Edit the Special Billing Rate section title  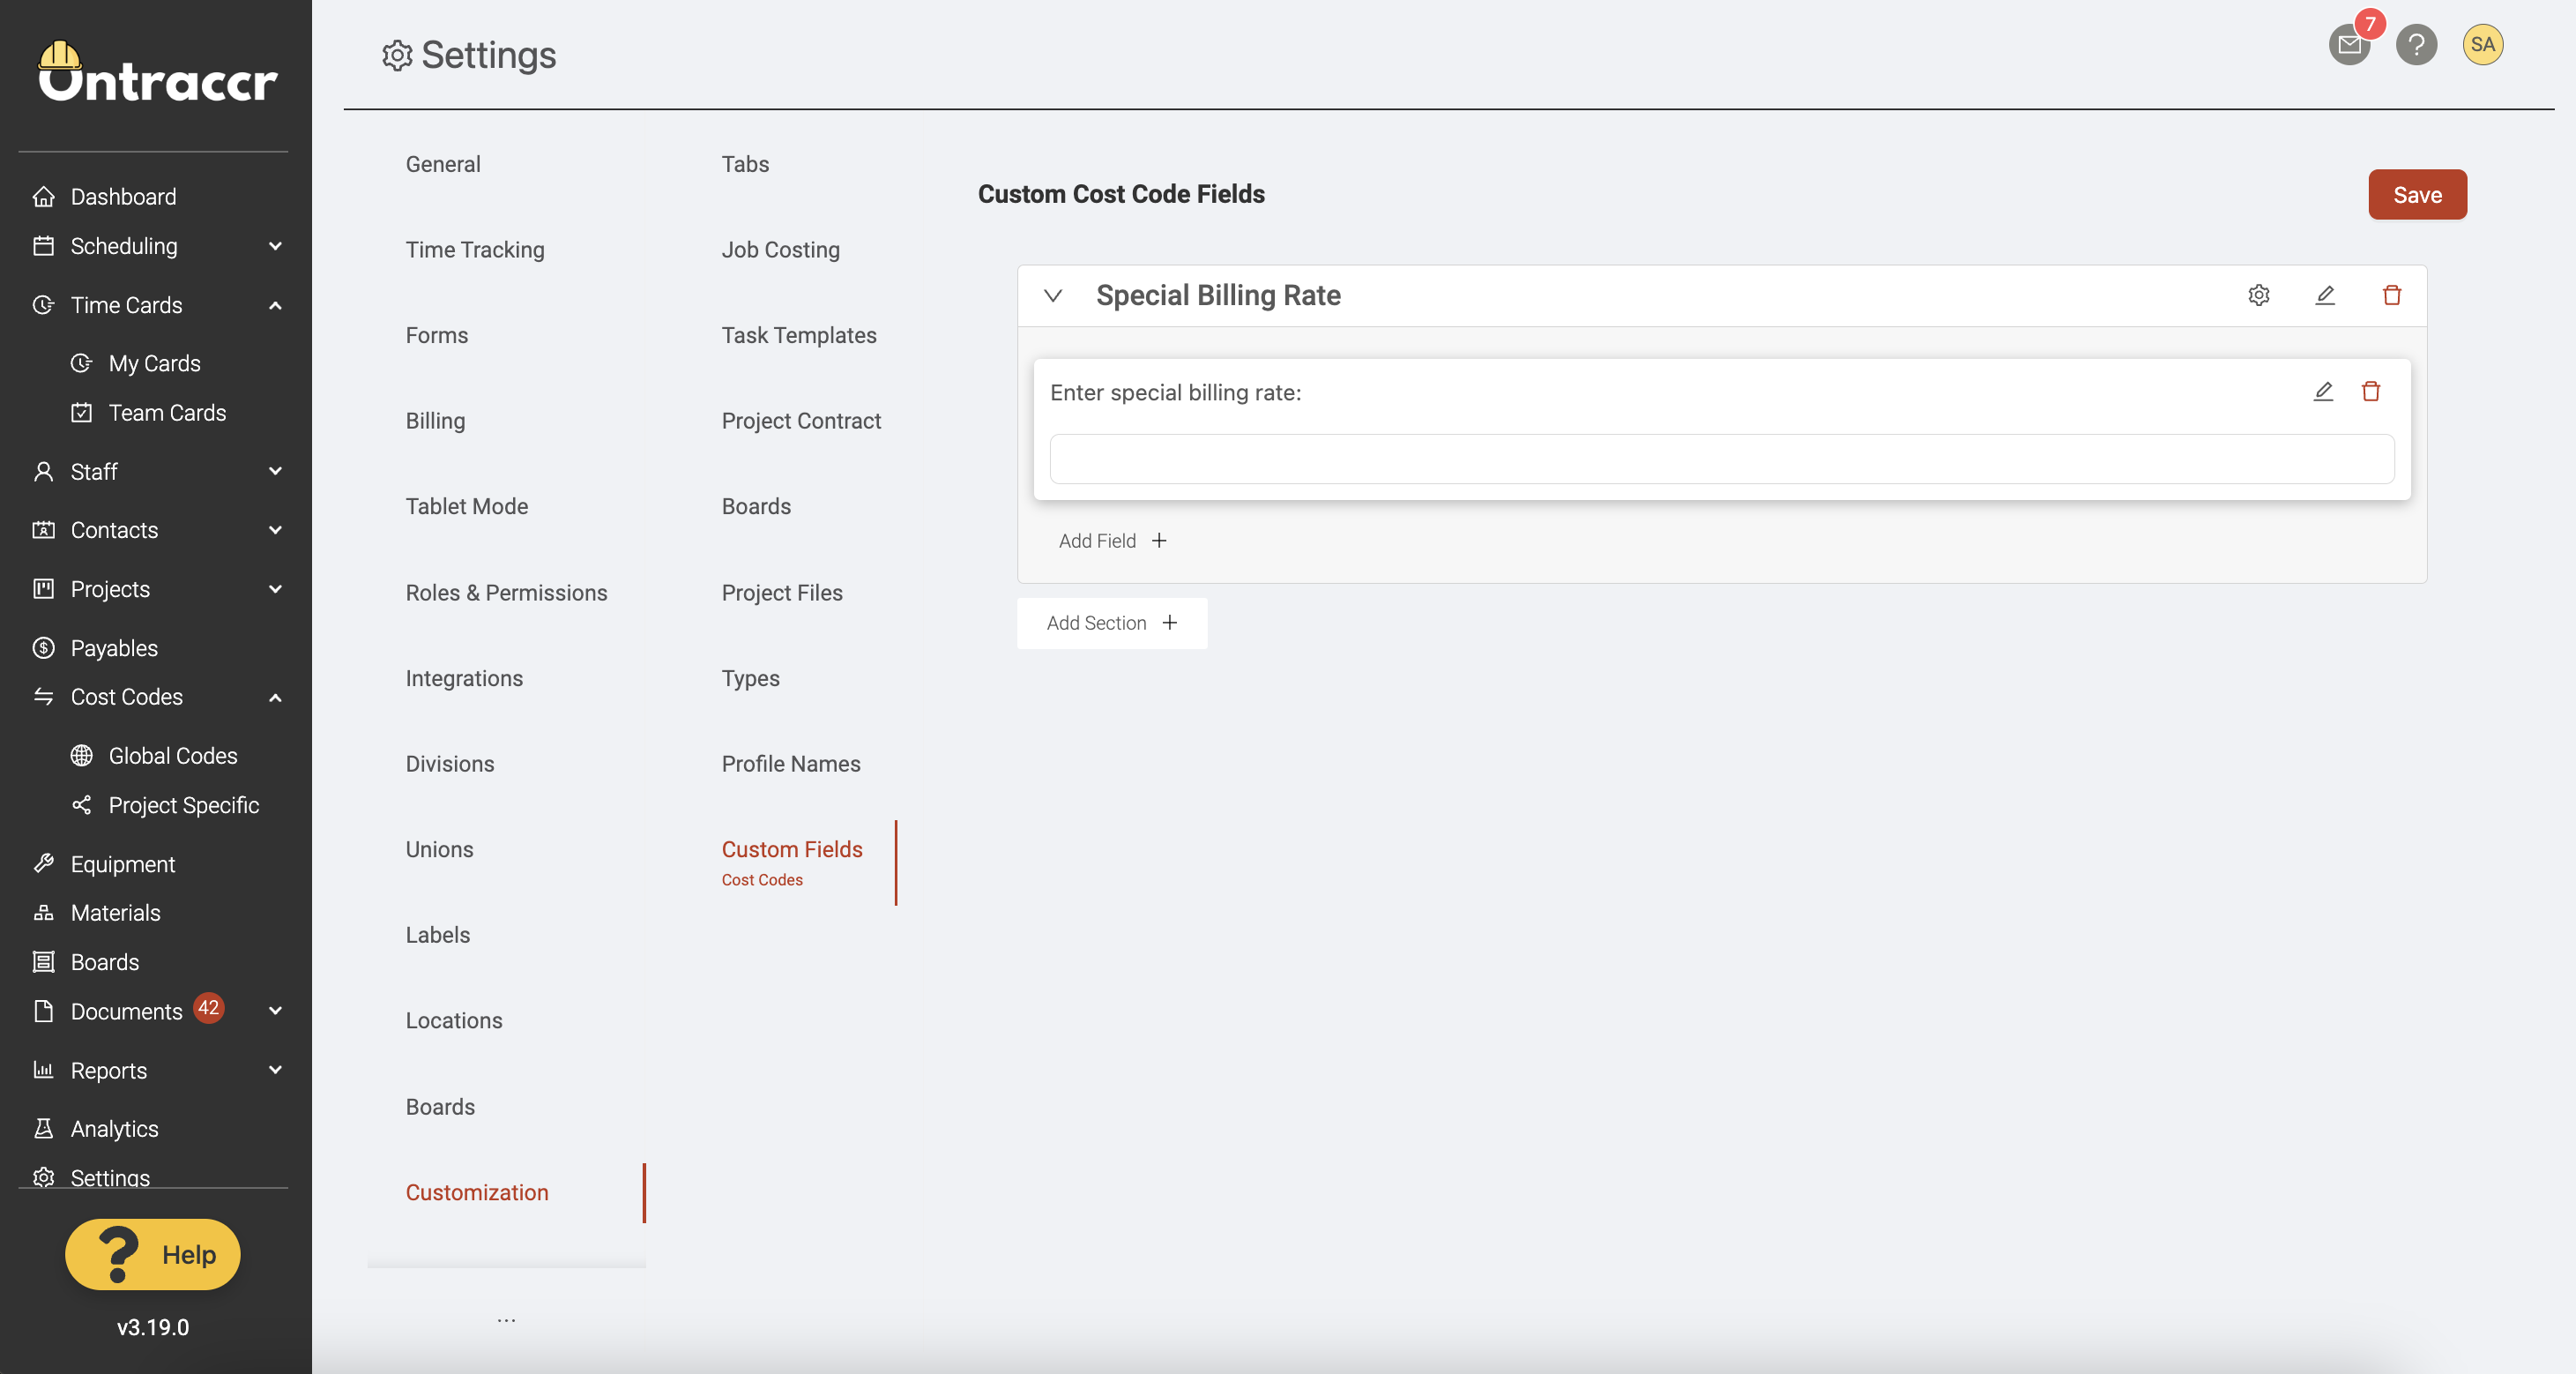click(2325, 295)
